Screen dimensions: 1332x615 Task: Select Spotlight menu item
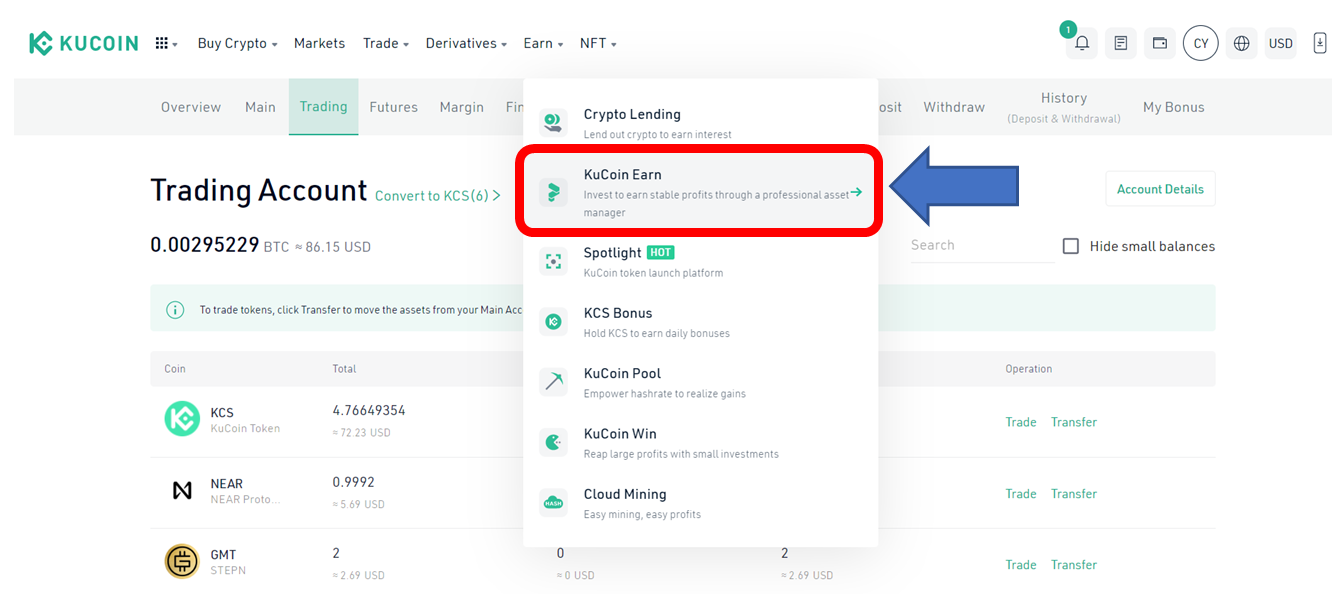(x=700, y=262)
